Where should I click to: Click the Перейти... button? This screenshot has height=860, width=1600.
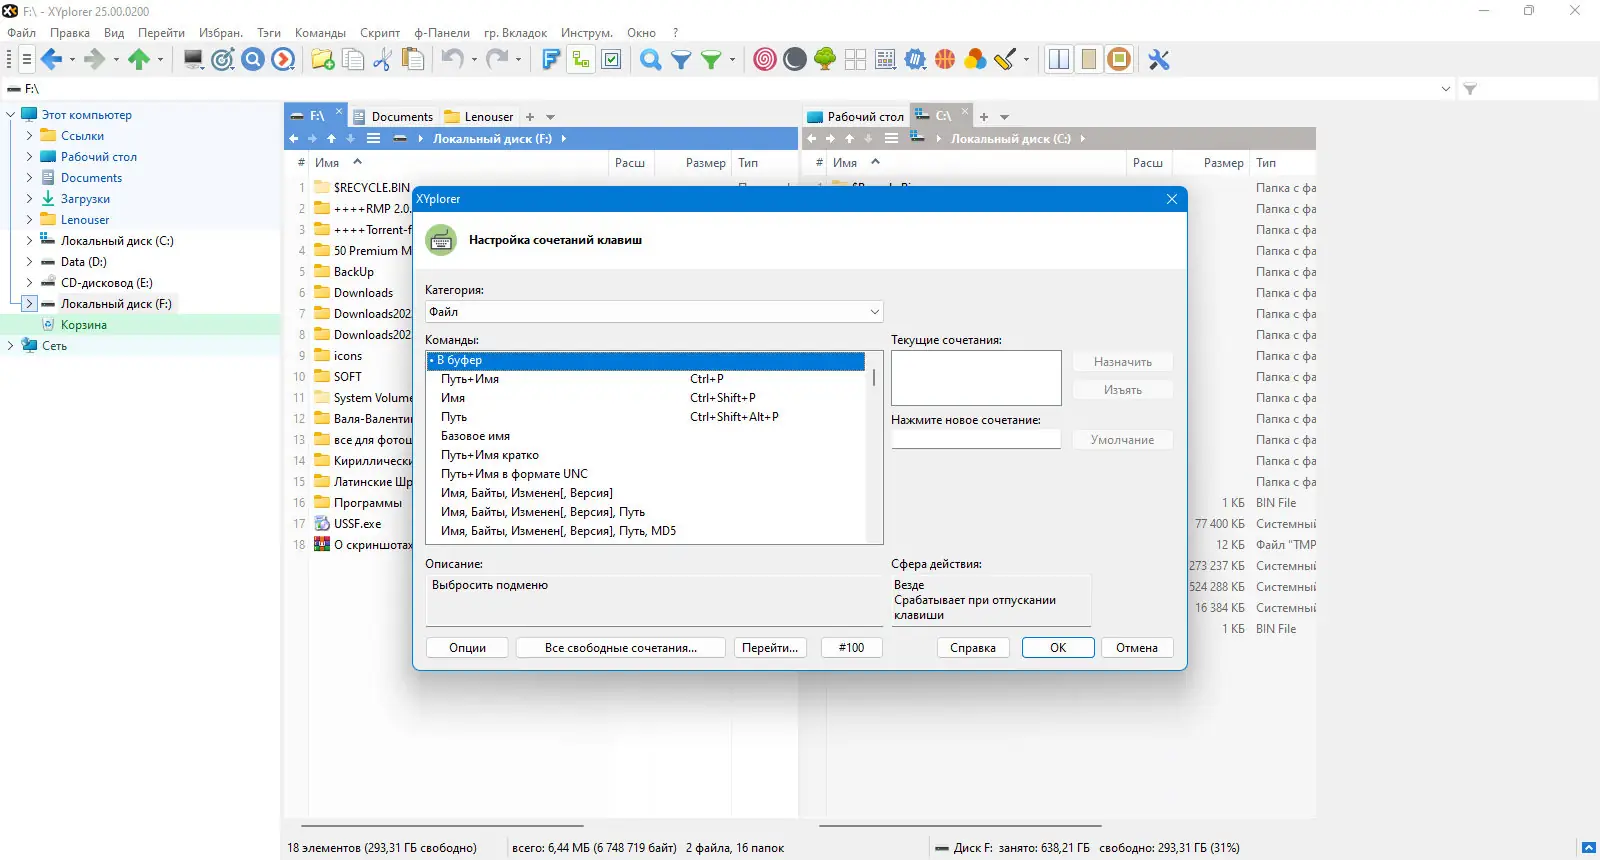[x=770, y=648]
